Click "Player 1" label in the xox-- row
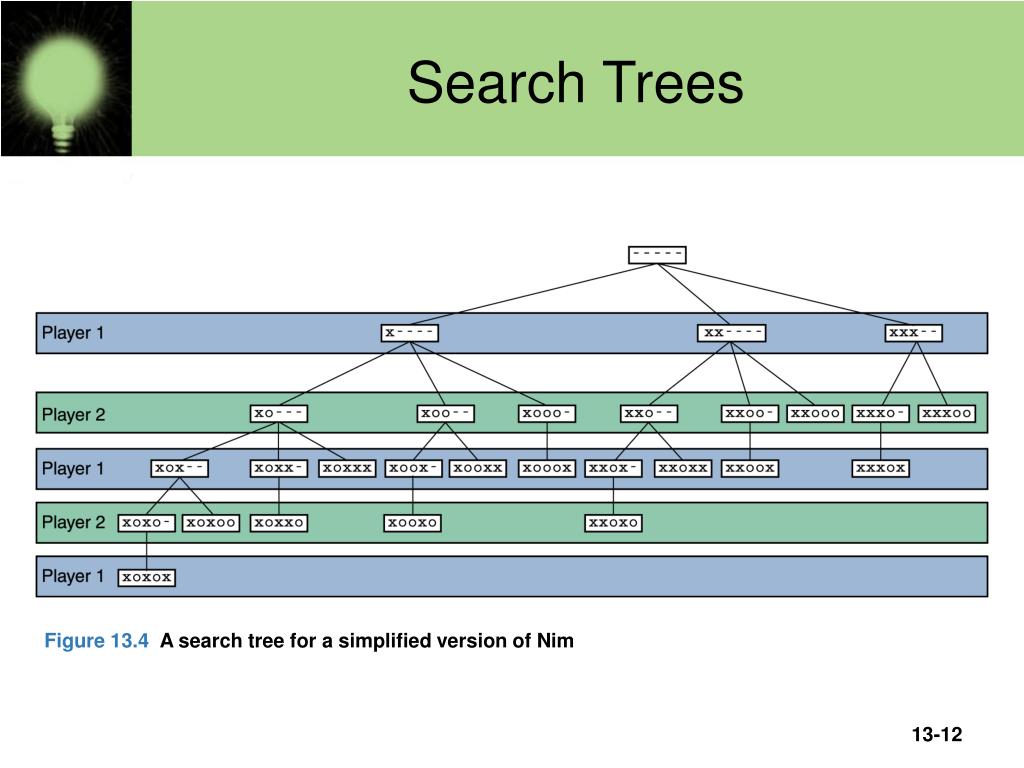Viewport: 1024px width, 768px height. pyautogui.click(x=72, y=469)
